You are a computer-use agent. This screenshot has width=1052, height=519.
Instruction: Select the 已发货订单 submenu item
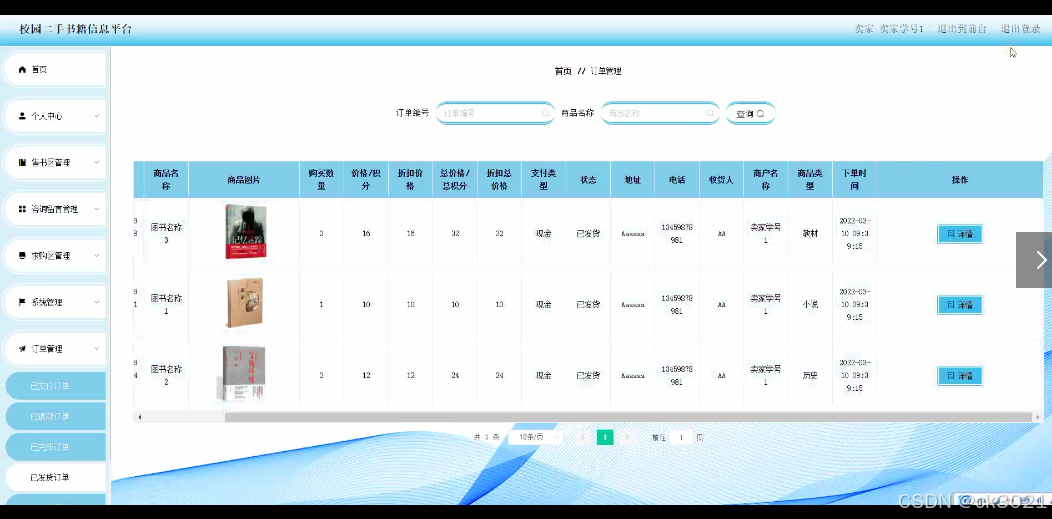(x=56, y=477)
